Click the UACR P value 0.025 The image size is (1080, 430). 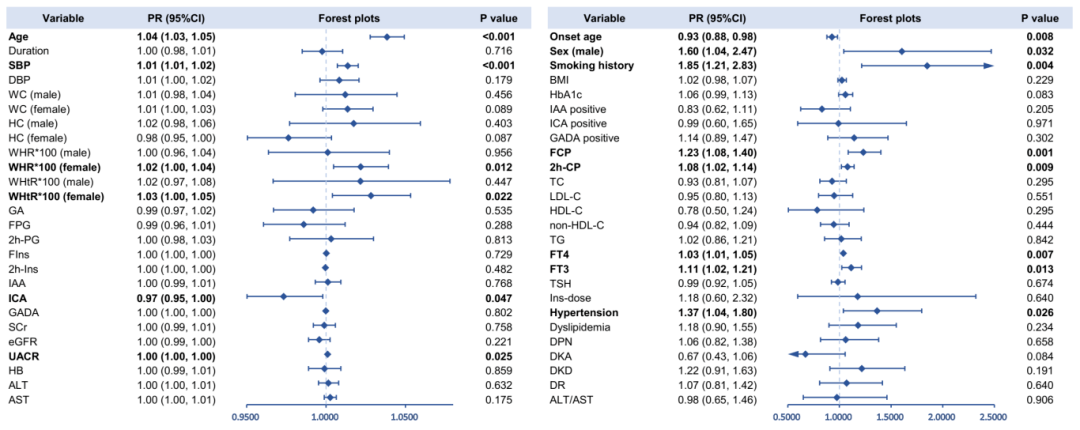(496, 354)
